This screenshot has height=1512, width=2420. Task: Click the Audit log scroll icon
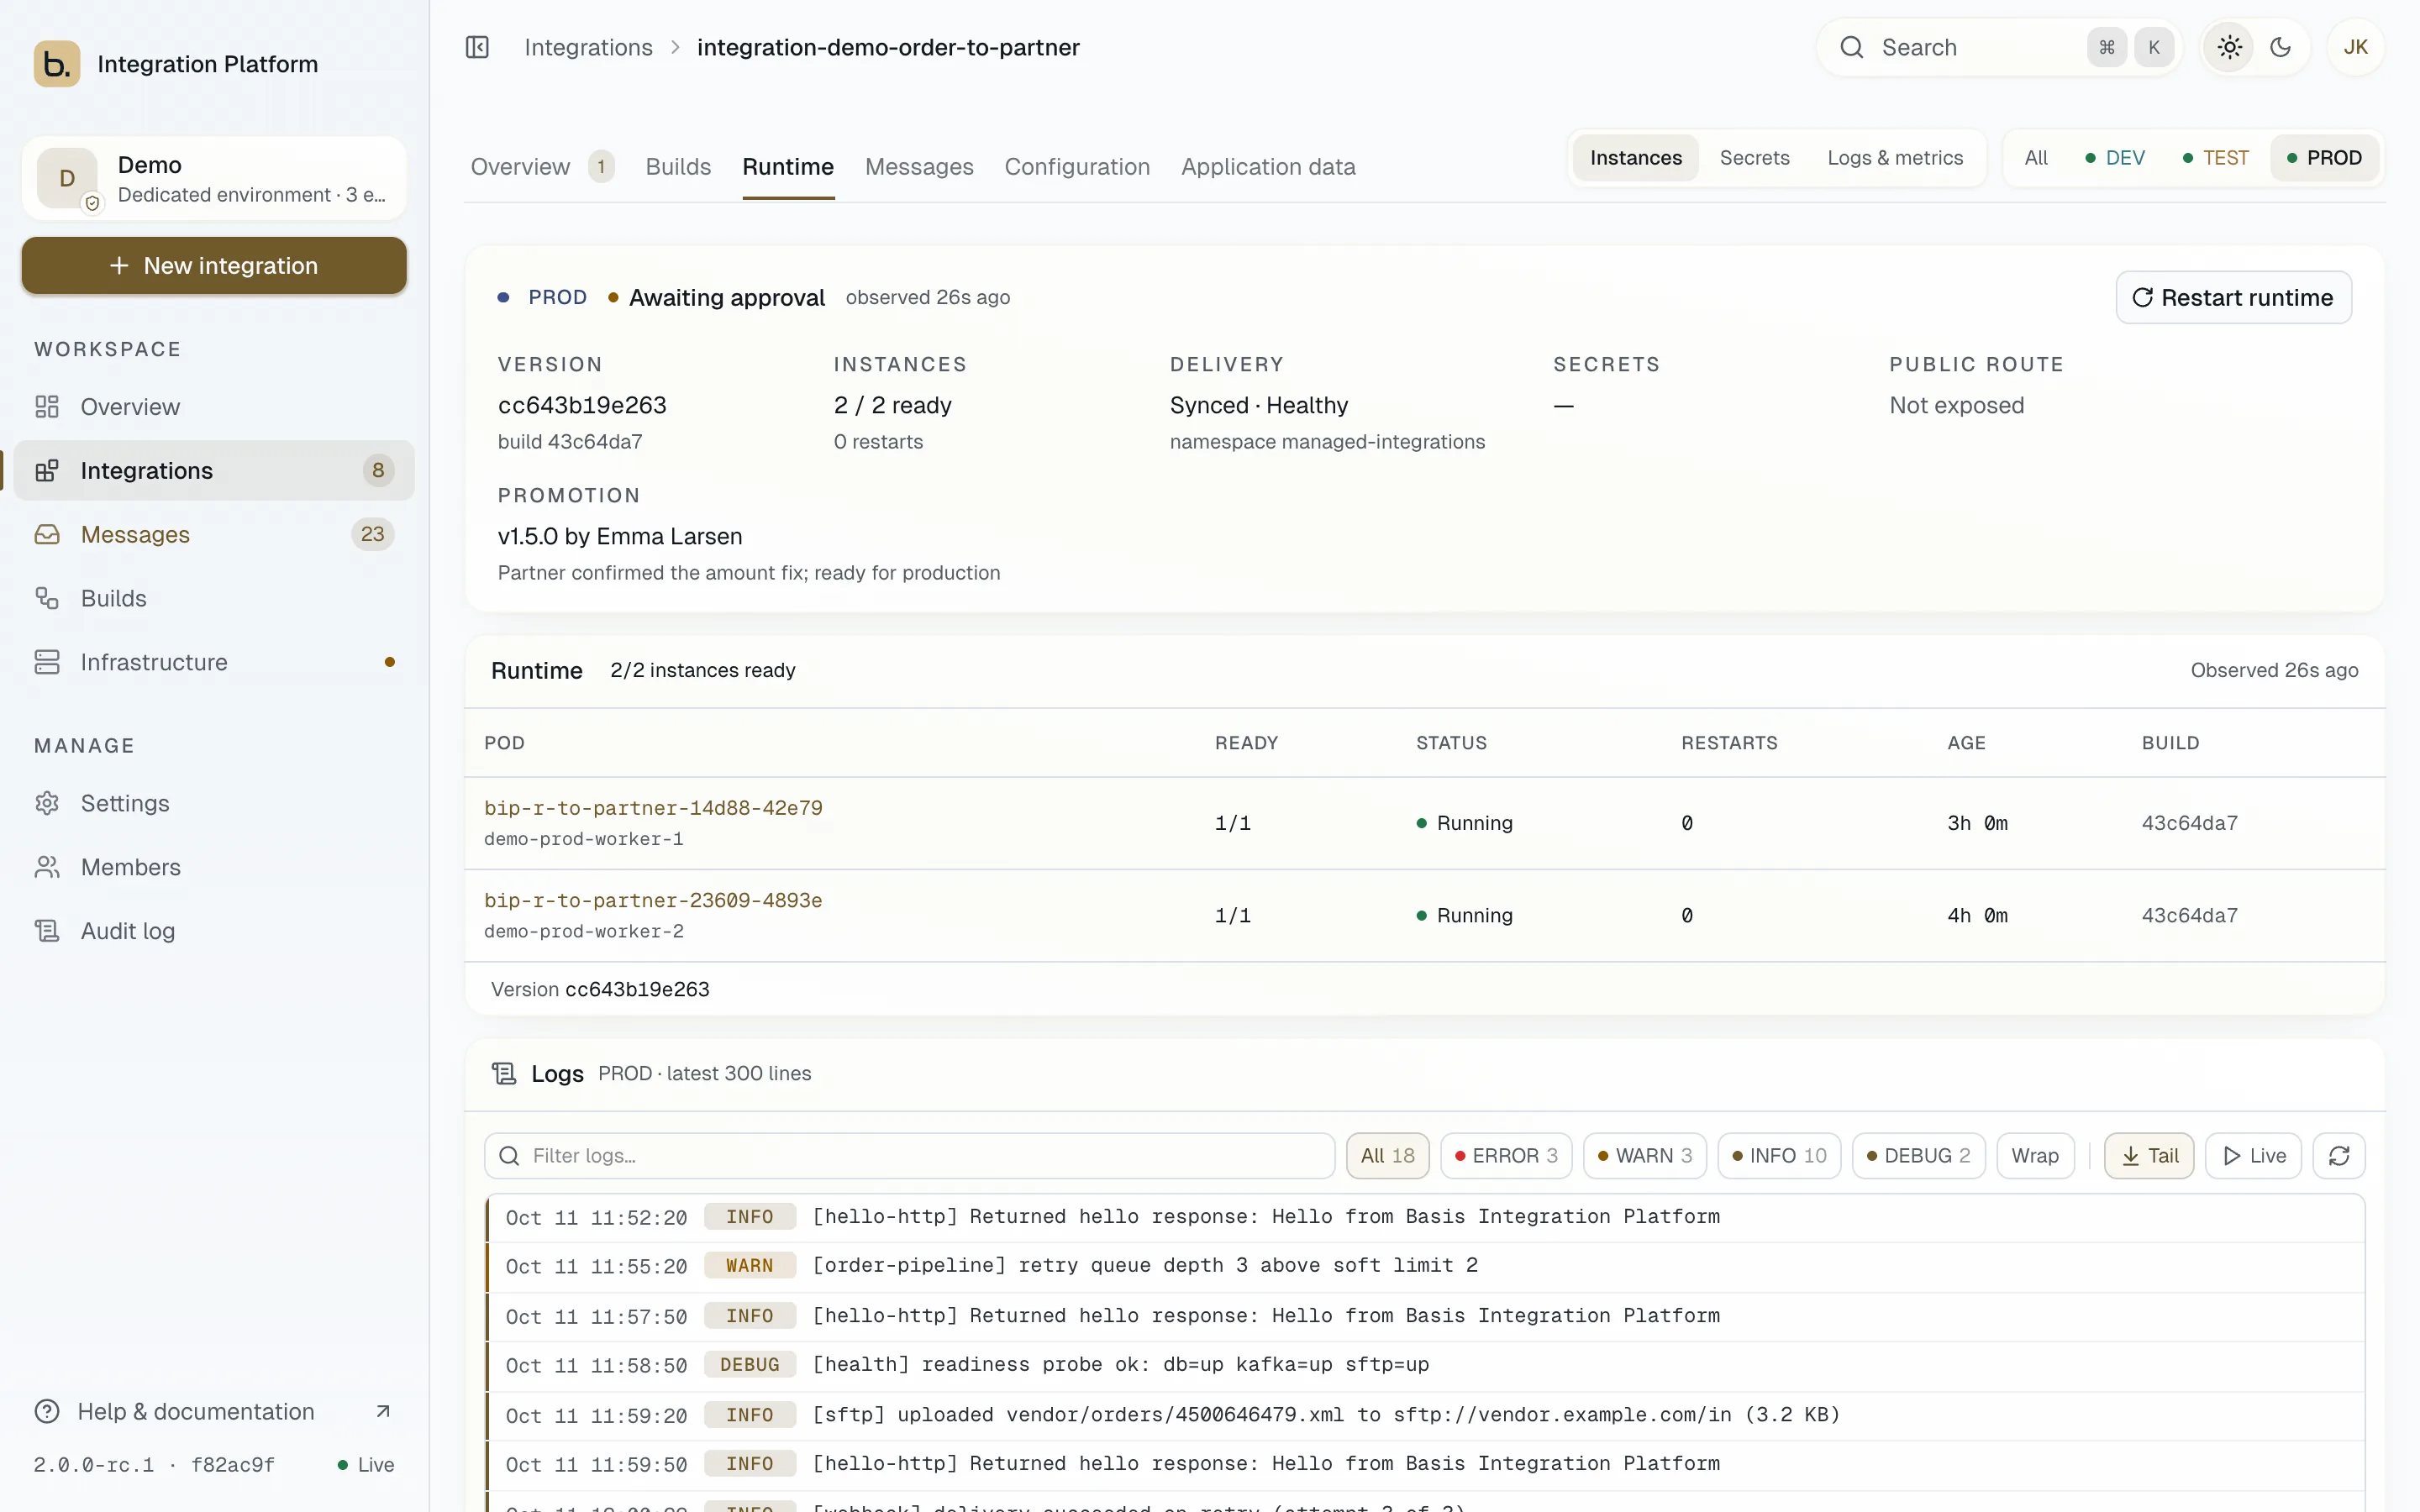(47, 931)
